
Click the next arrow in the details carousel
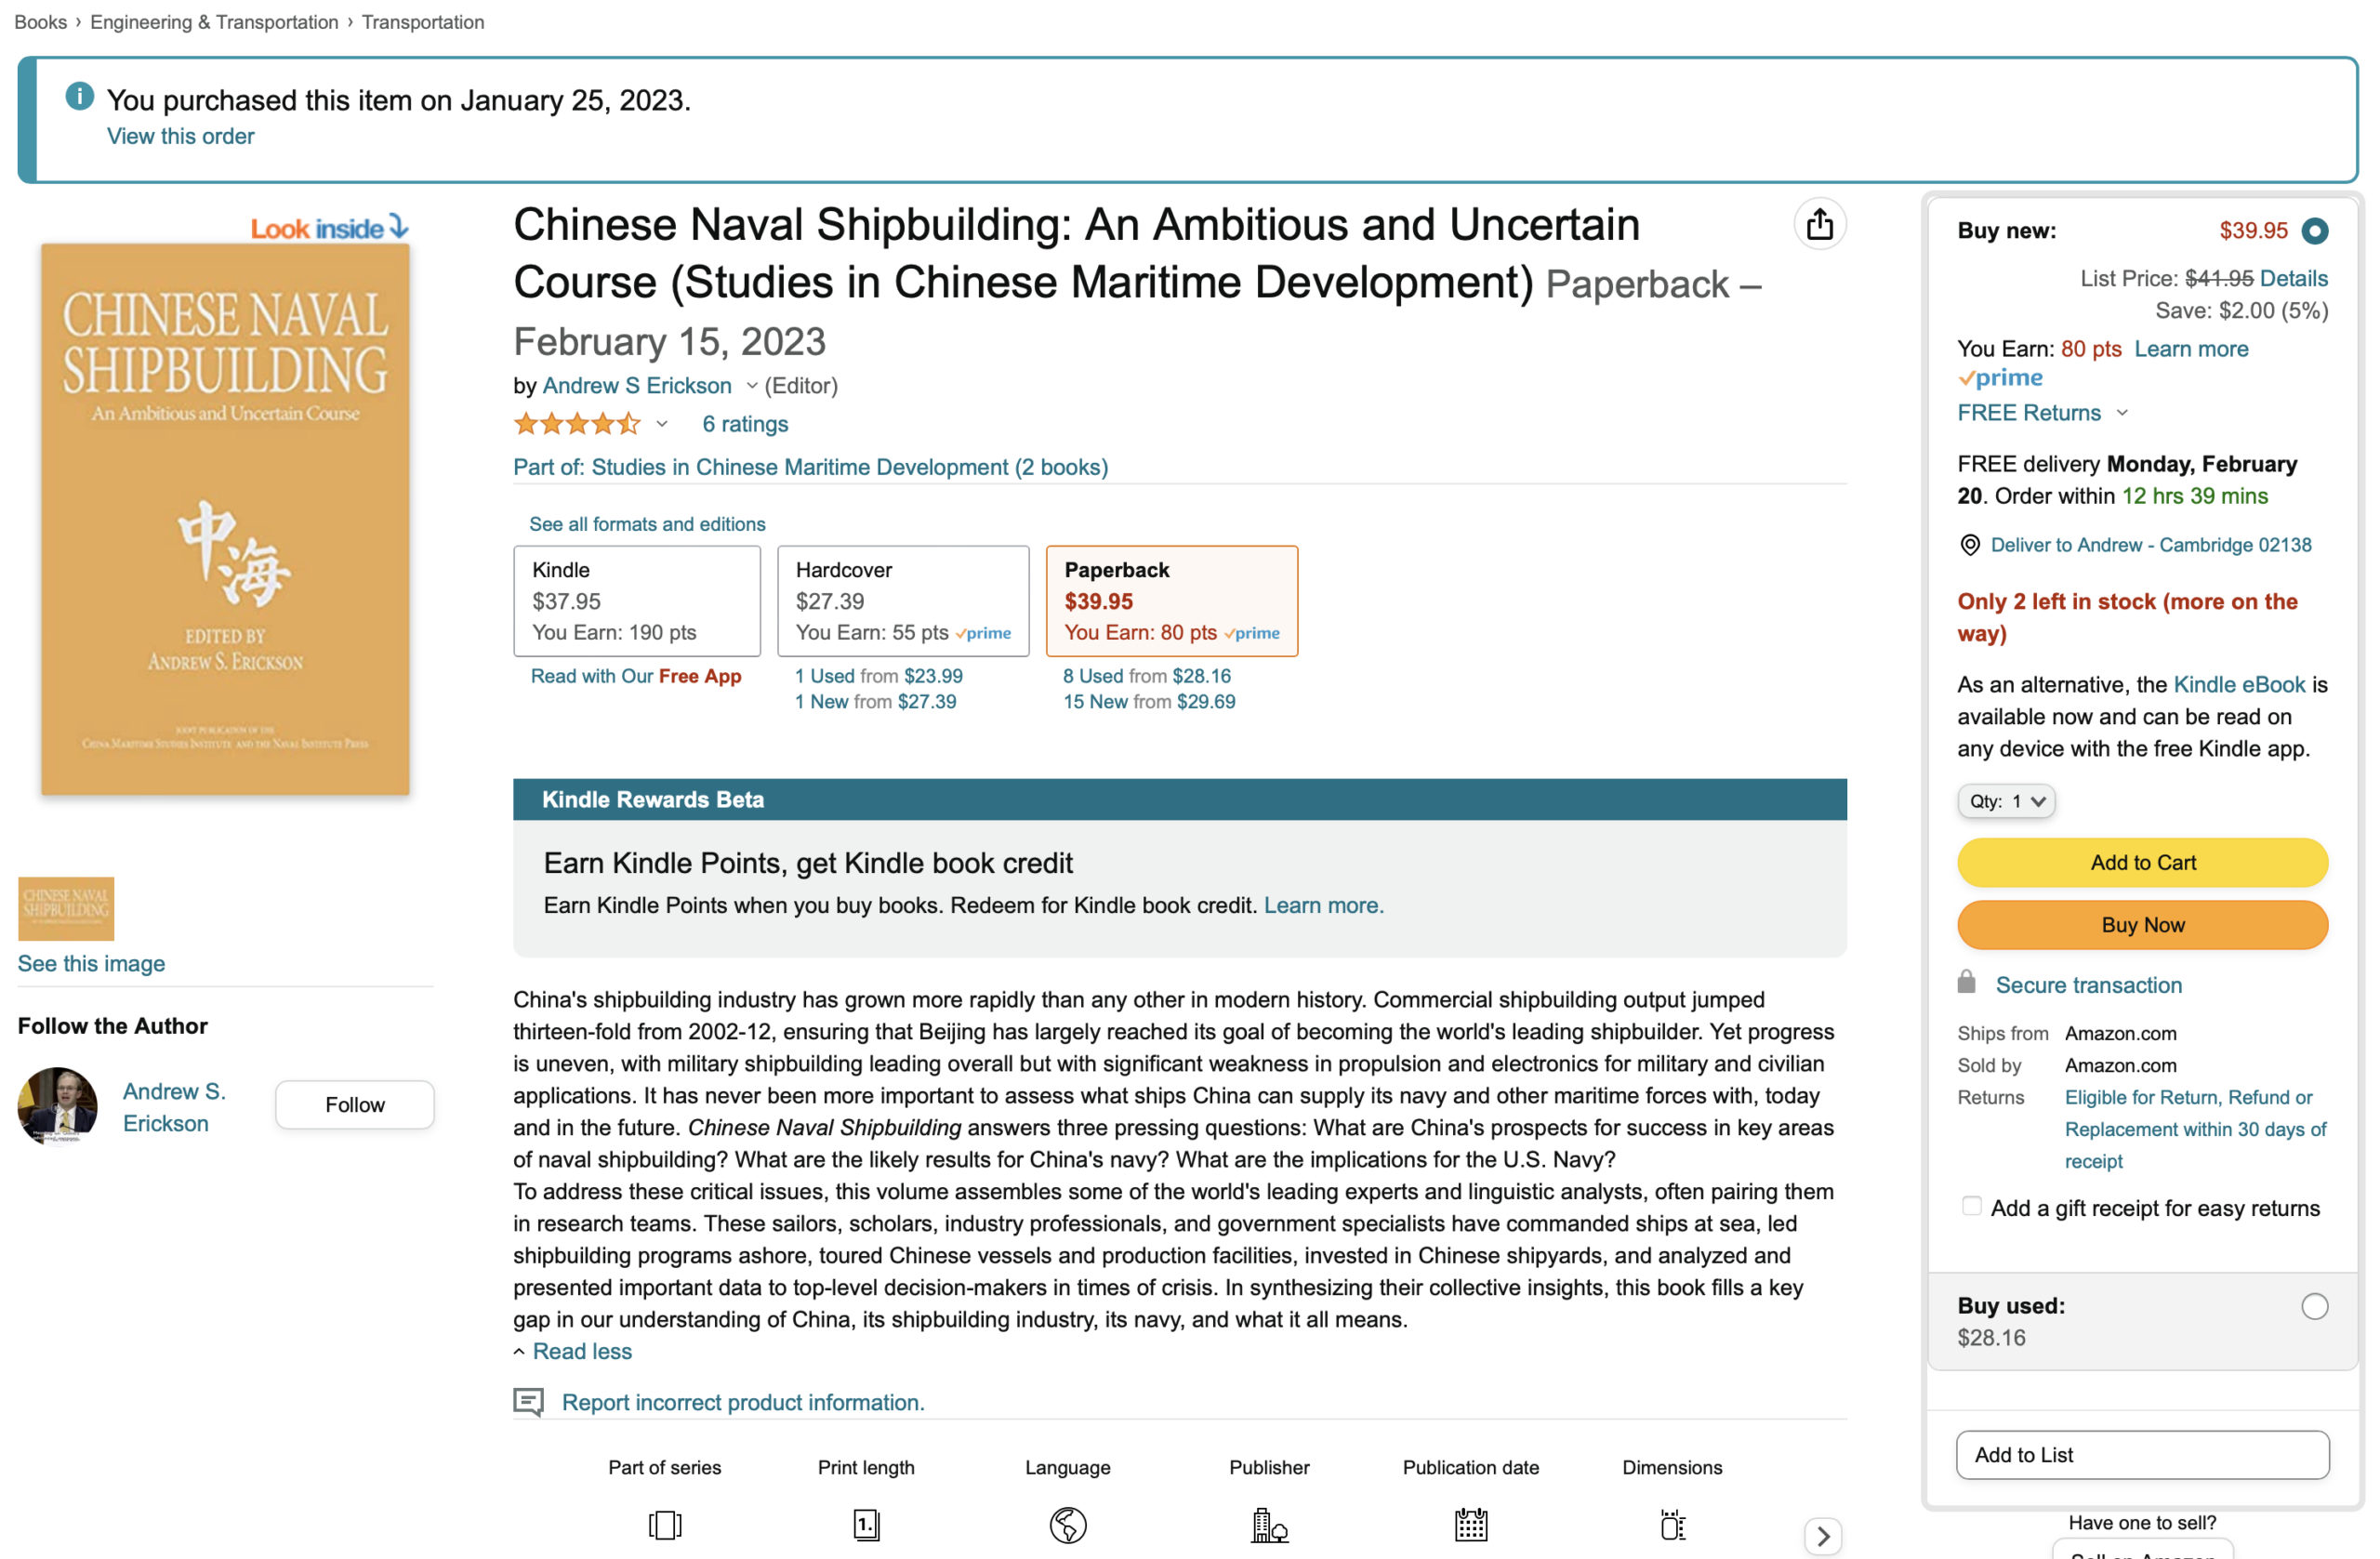point(1823,1536)
